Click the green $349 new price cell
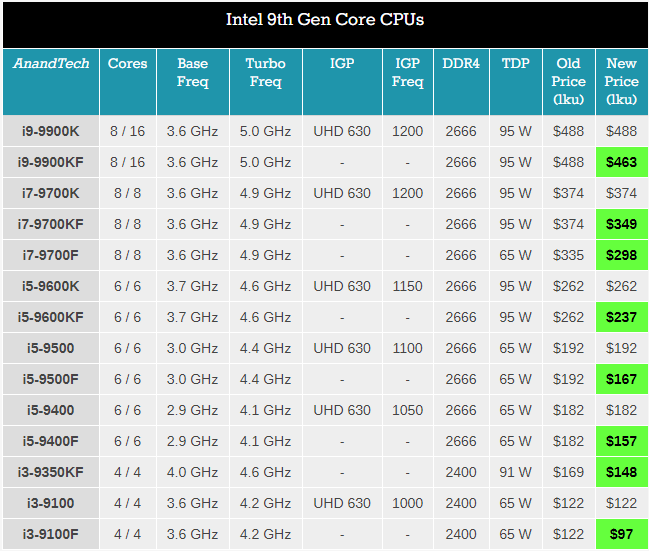The image size is (649, 551). [622, 224]
